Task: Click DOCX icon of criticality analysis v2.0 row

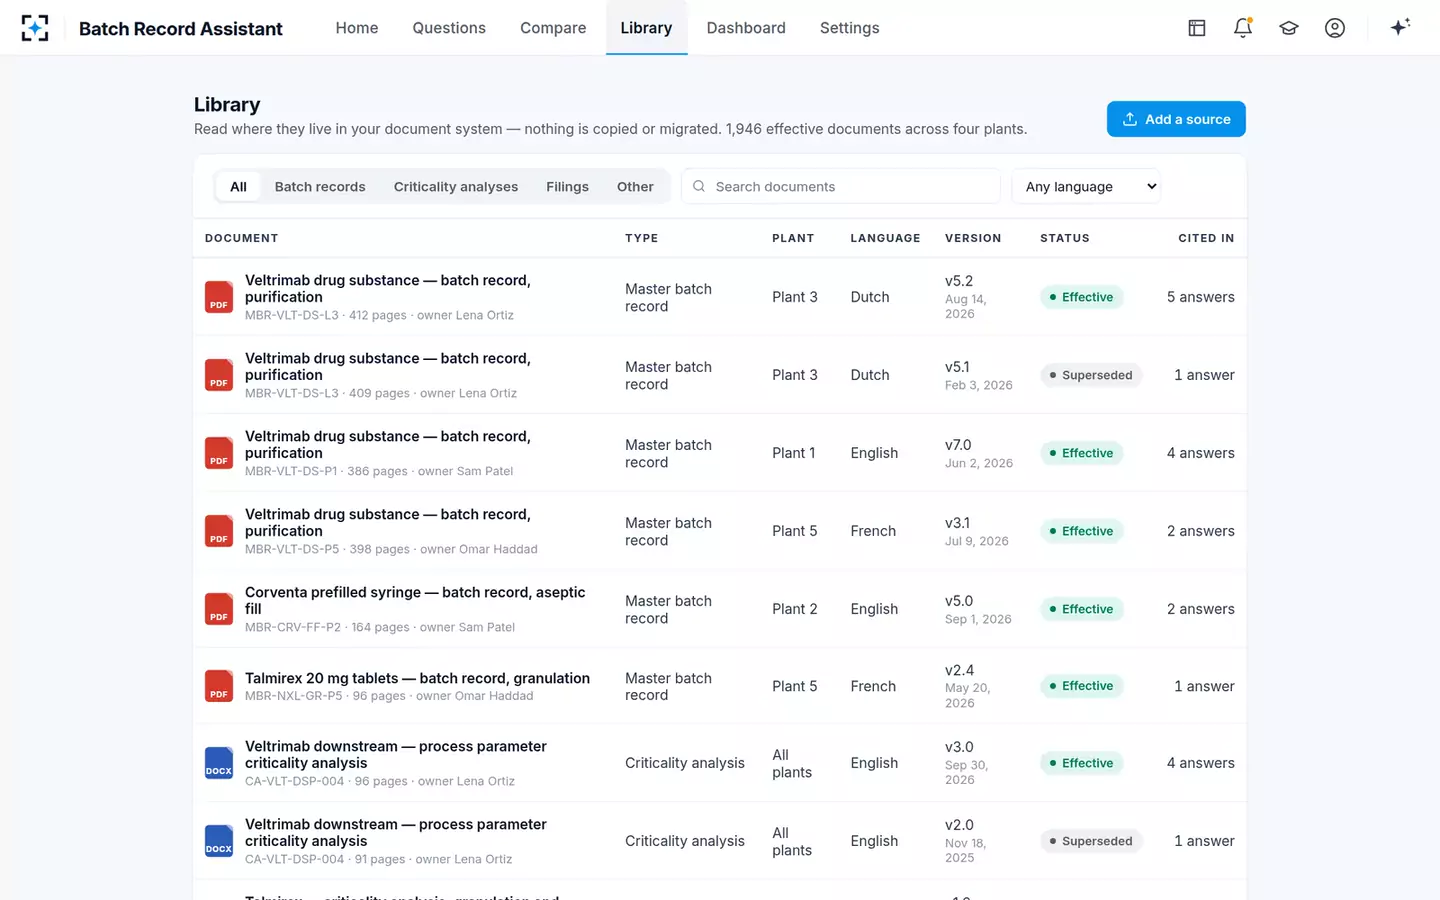Action: 219,841
